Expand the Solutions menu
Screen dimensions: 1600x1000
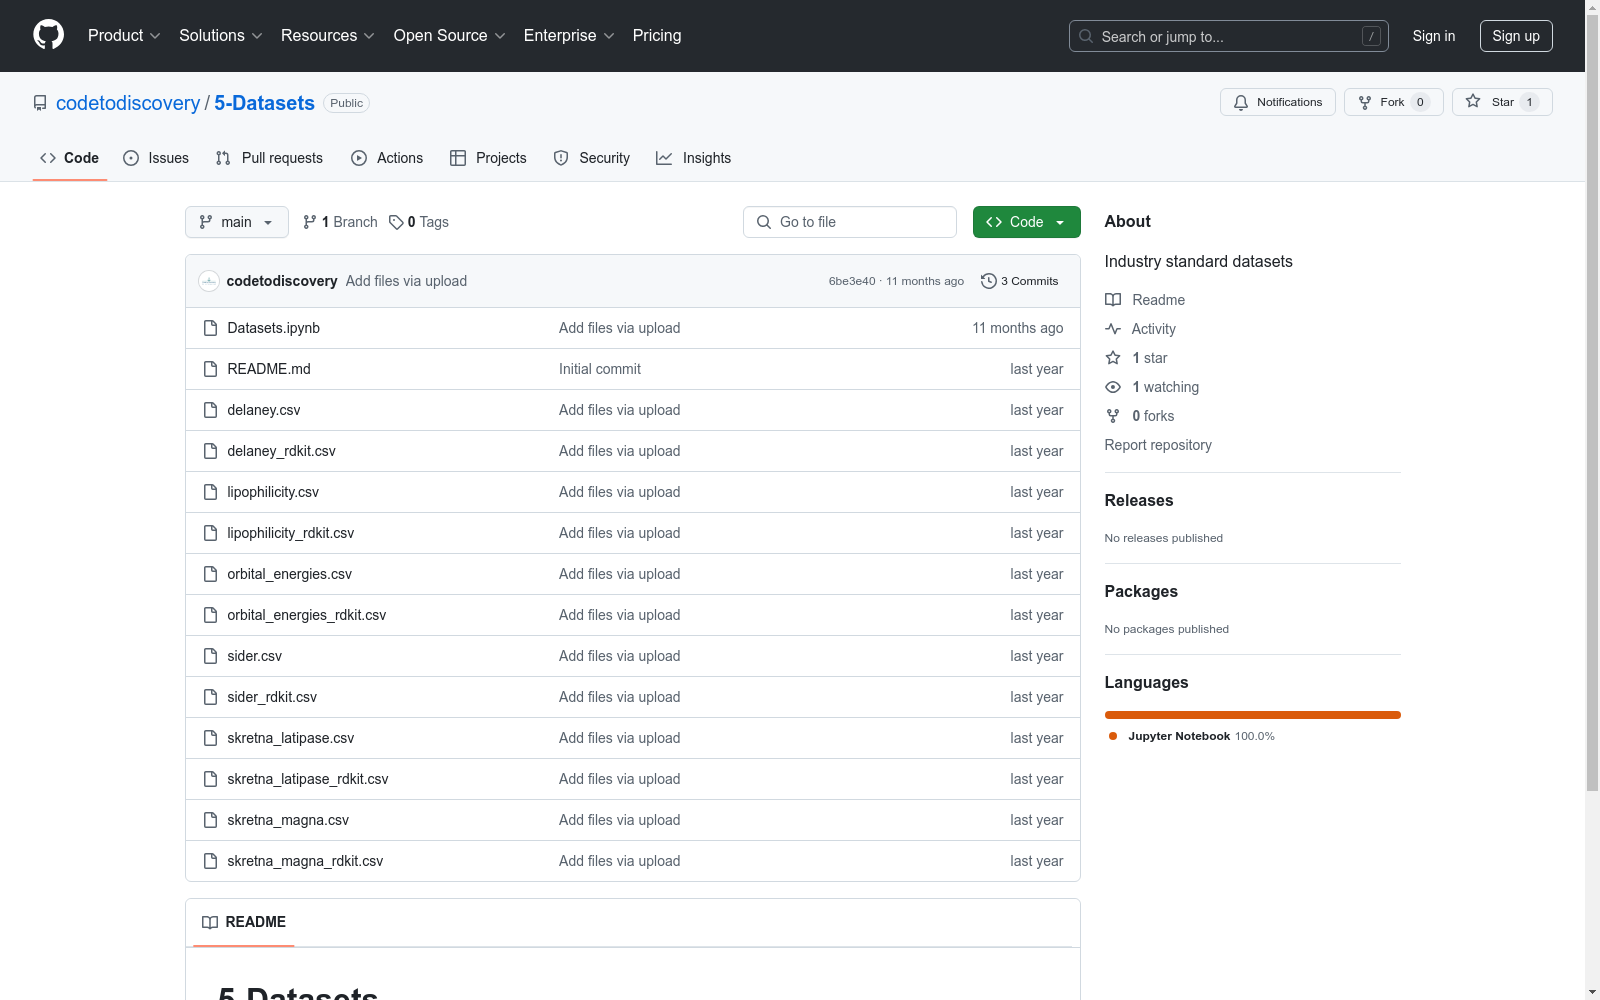(x=221, y=36)
